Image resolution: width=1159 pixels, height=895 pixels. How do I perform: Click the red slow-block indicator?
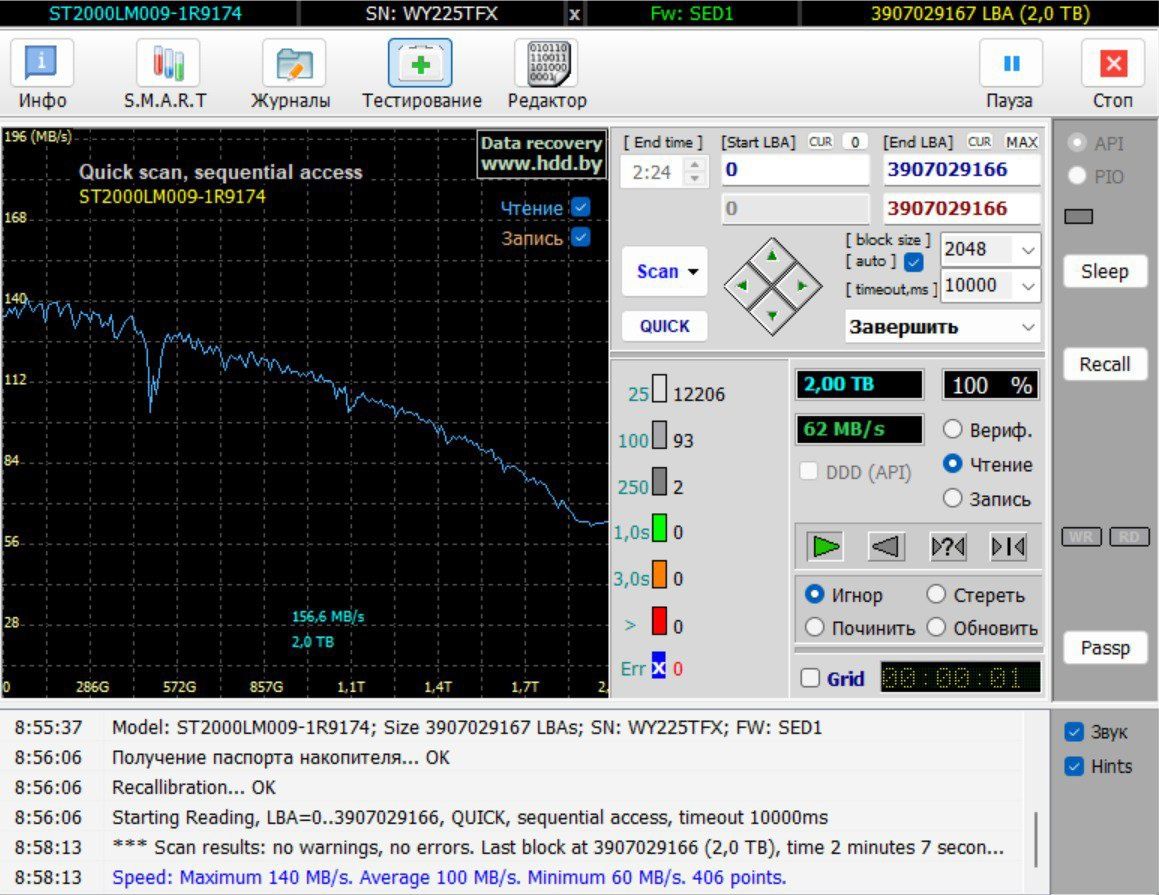(659, 622)
